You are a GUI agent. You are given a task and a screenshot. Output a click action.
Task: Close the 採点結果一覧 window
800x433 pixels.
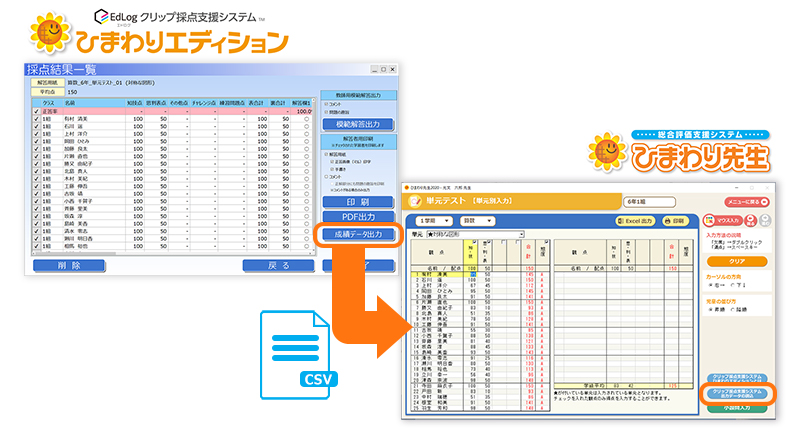pyautogui.click(x=392, y=69)
